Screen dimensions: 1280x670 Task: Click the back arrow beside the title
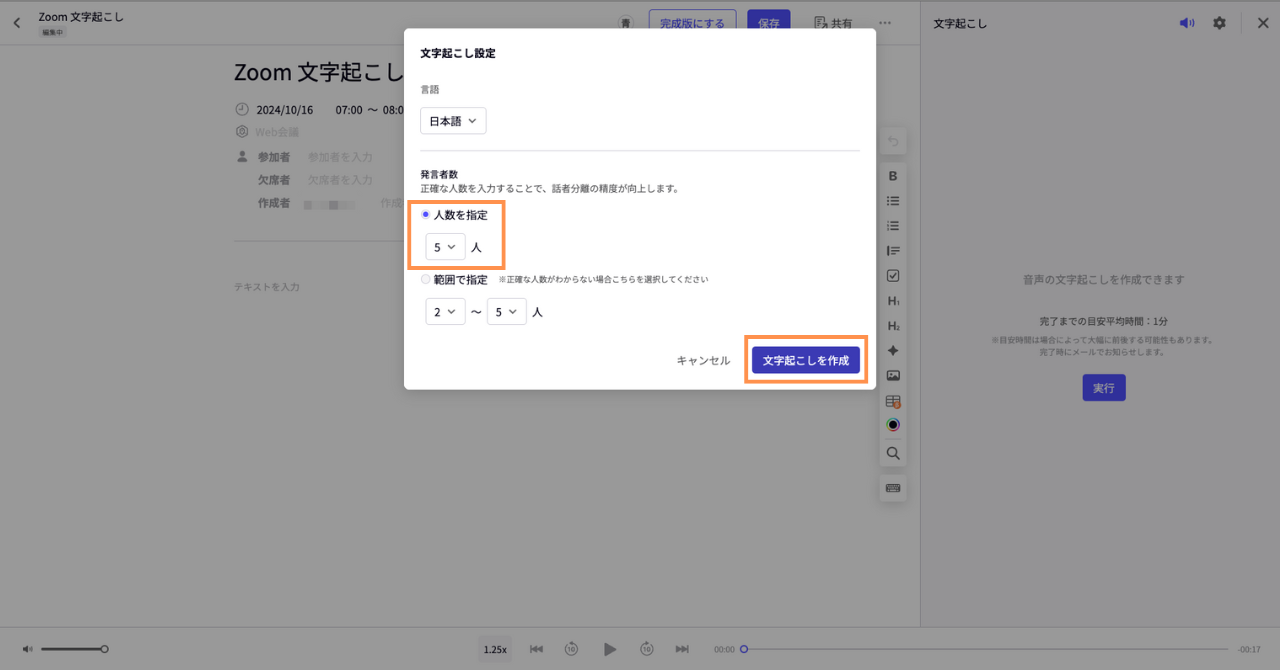pos(17,23)
